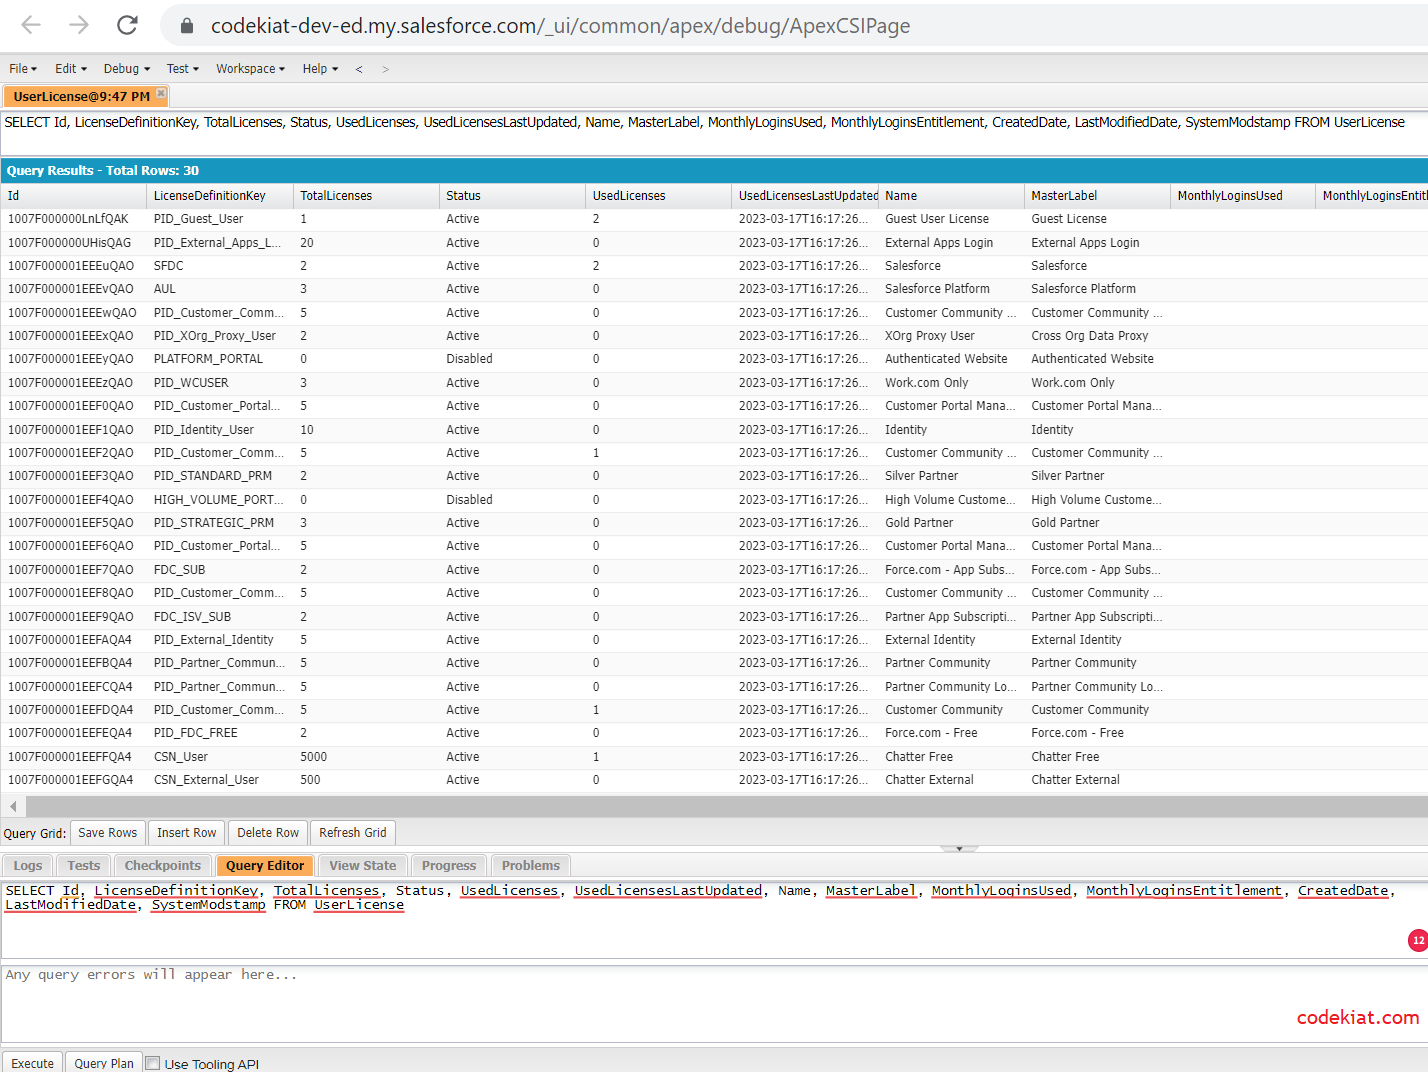
Task: Click the Save Rows button
Action: pos(108,833)
